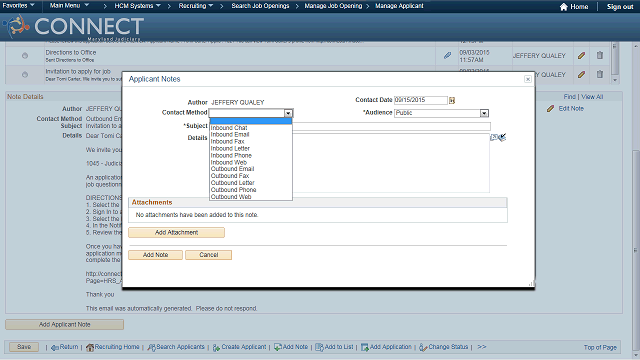This screenshot has height=360, width=640.
Task: Click the Add Attachment button
Action: [176, 232]
